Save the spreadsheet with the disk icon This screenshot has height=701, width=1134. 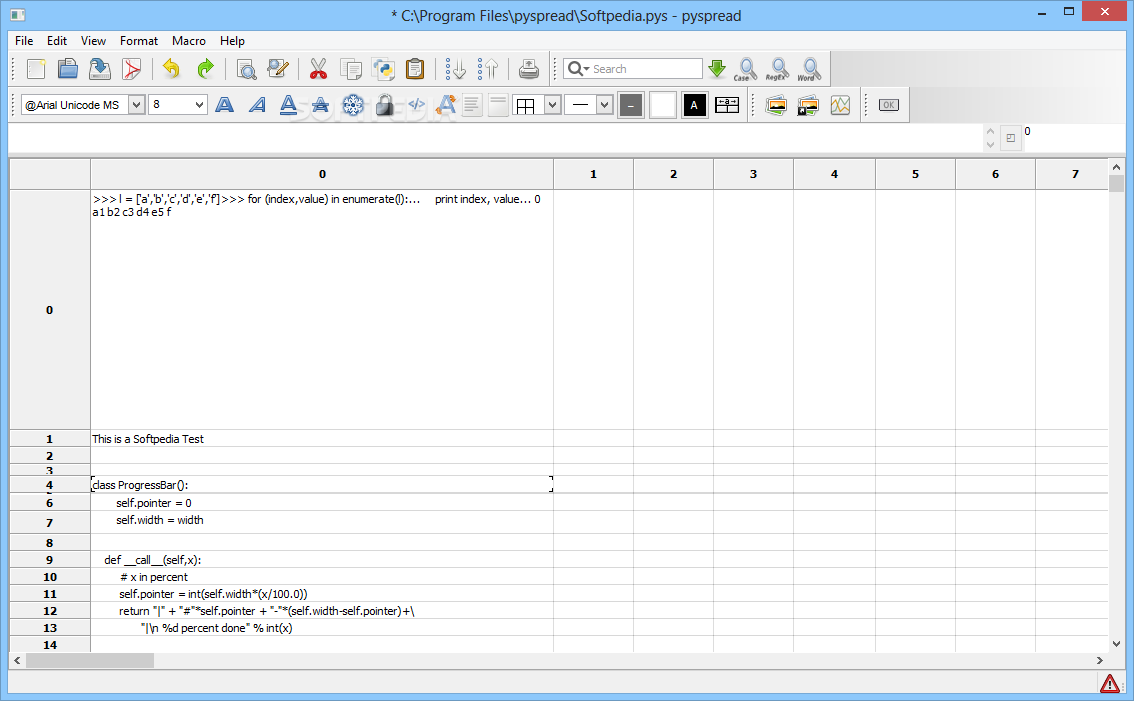[99, 69]
